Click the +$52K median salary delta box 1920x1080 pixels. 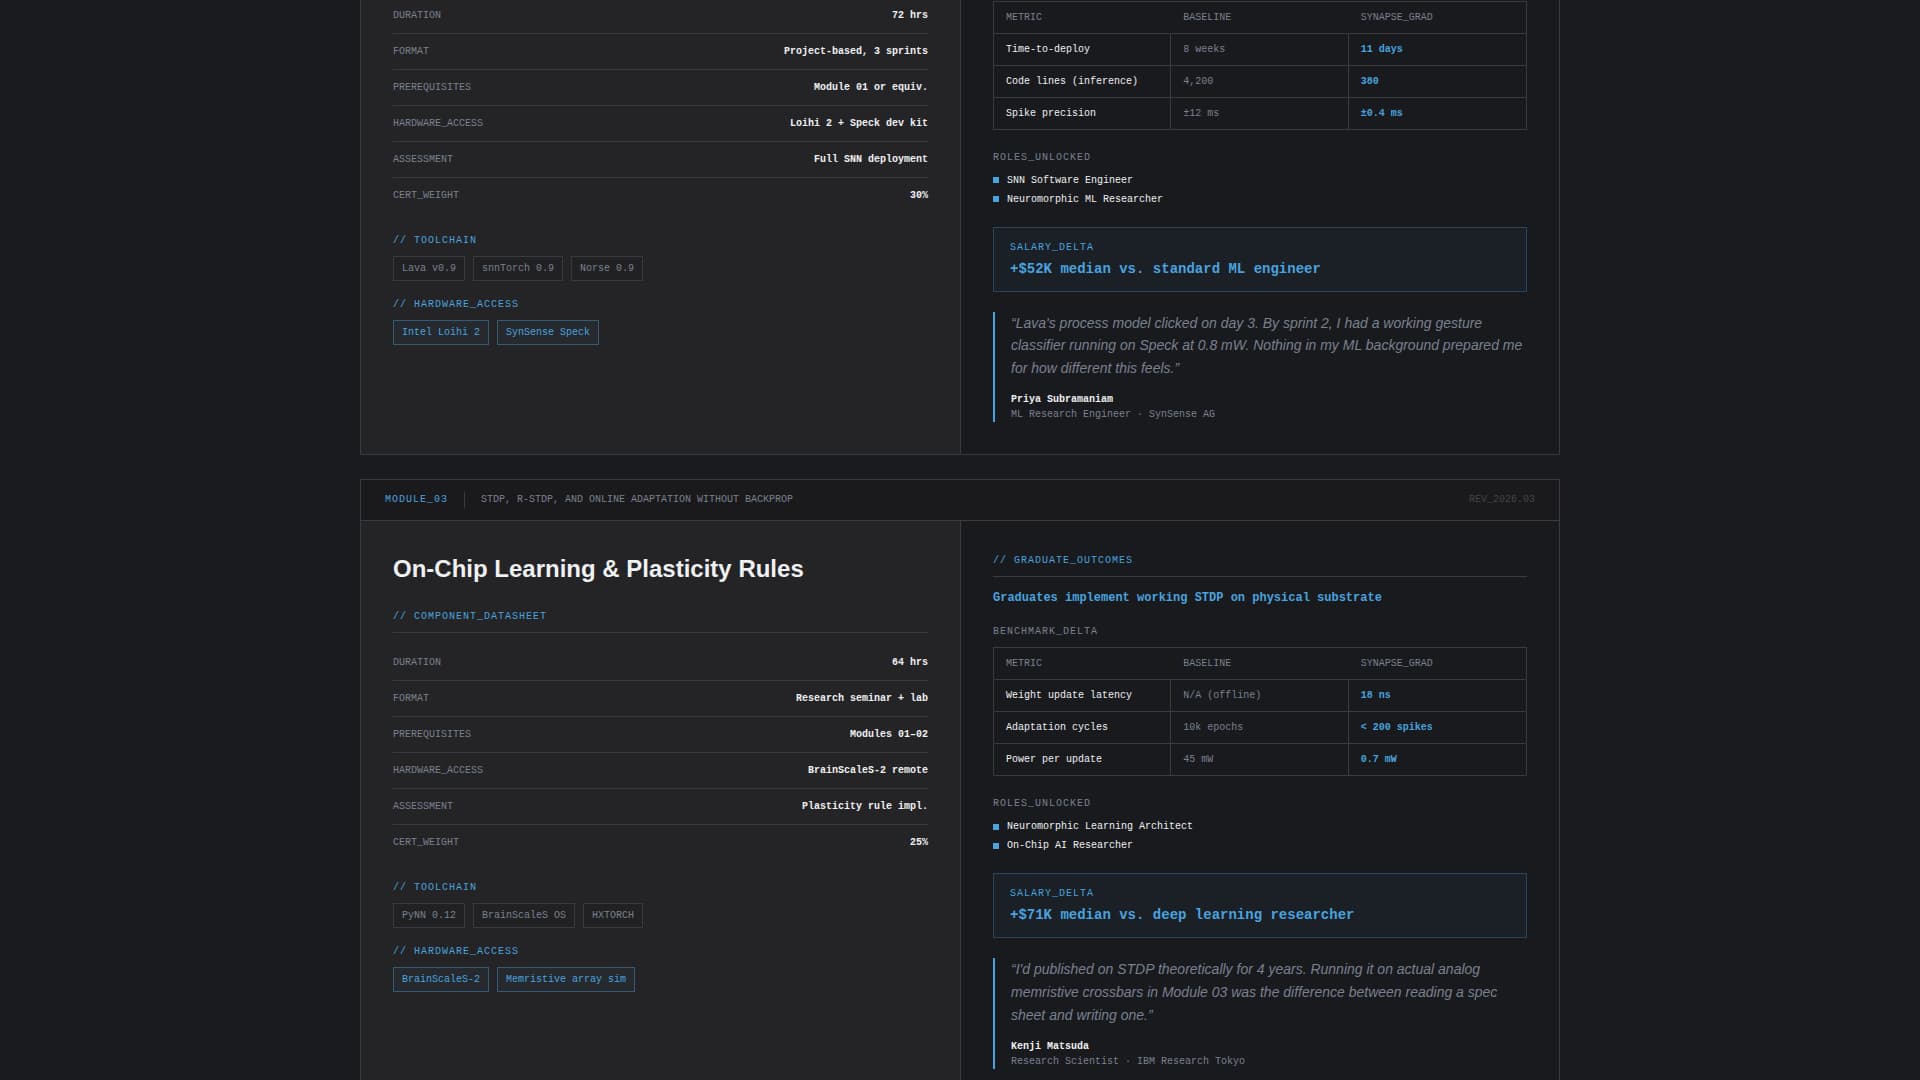pos(1259,259)
